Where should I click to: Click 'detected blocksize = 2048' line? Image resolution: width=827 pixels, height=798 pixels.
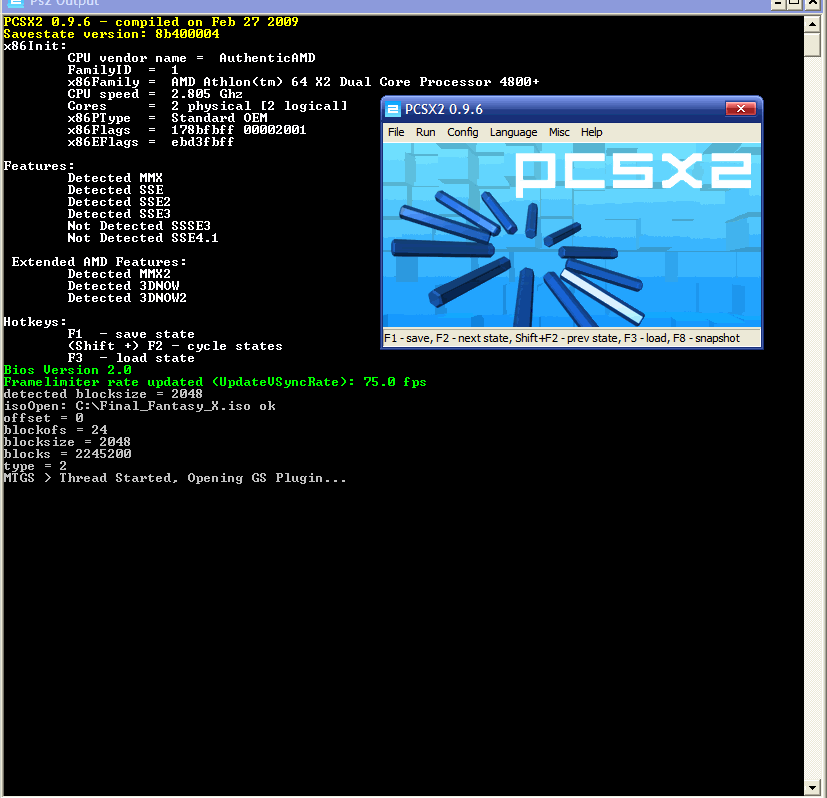pos(103,394)
